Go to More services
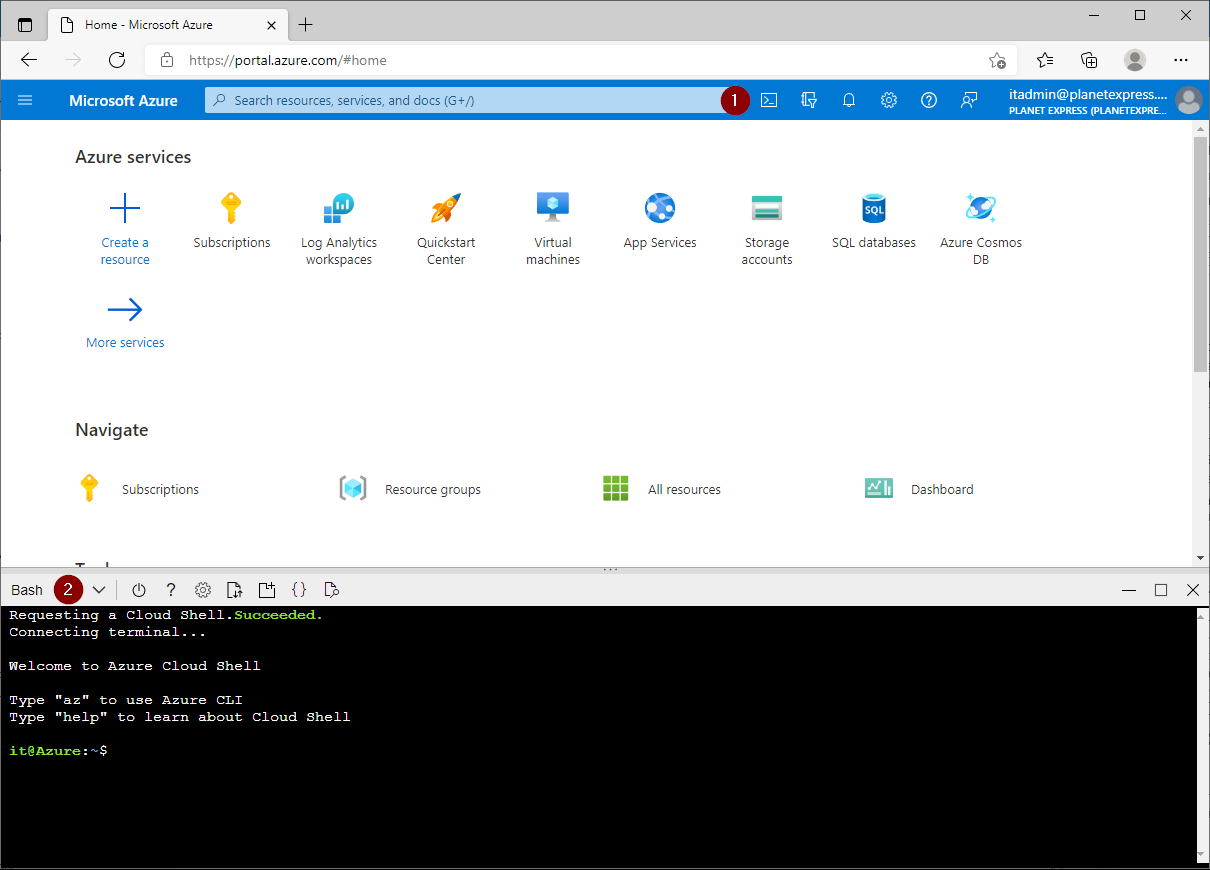1210x870 pixels. pyautogui.click(x=125, y=322)
